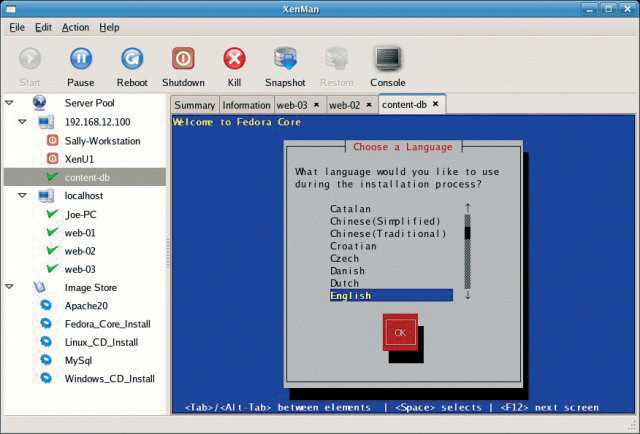Click the Reboot toolbar icon
Viewport: 640px width, 434px height.
[x=132, y=59]
